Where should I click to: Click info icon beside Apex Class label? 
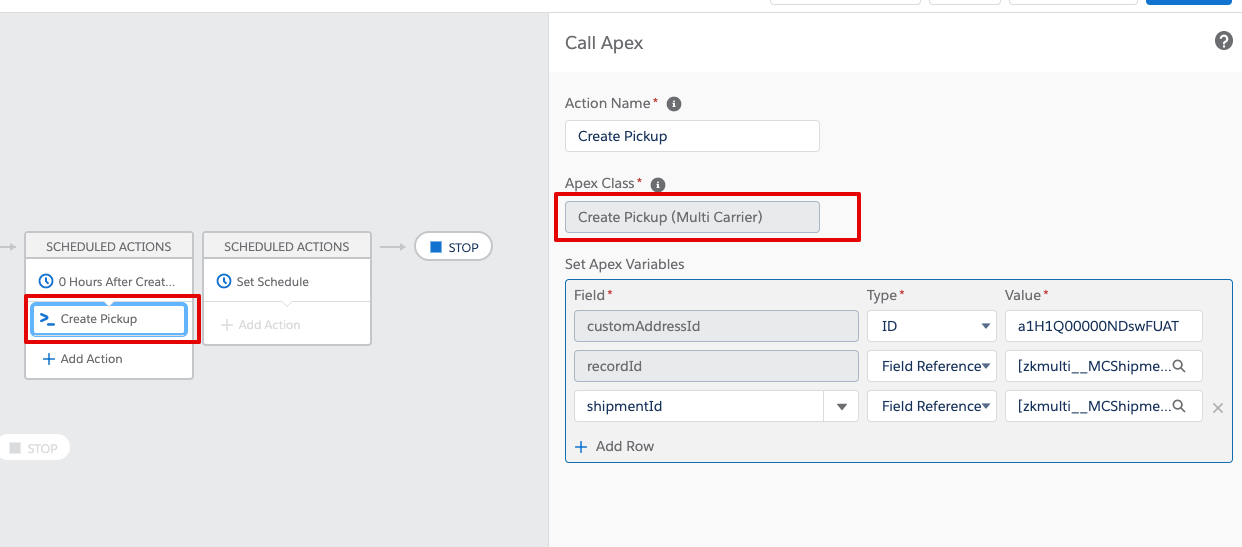[658, 185]
